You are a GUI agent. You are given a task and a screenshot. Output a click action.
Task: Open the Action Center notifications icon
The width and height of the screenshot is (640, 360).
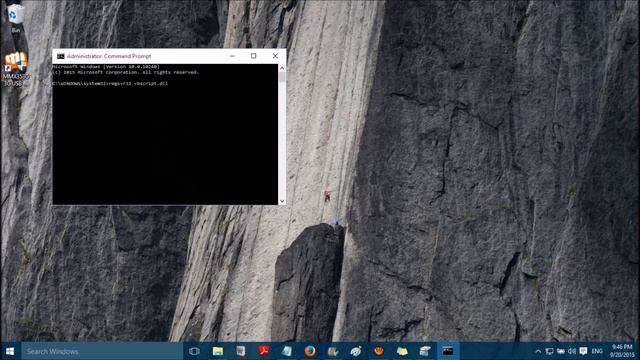pos(583,351)
